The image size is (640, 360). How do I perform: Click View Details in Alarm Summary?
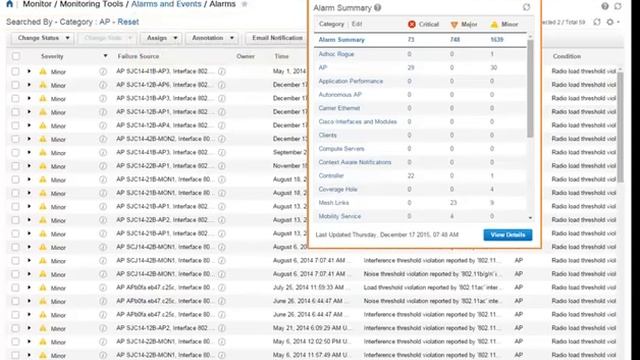pyautogui.click(x=508, y=235)
